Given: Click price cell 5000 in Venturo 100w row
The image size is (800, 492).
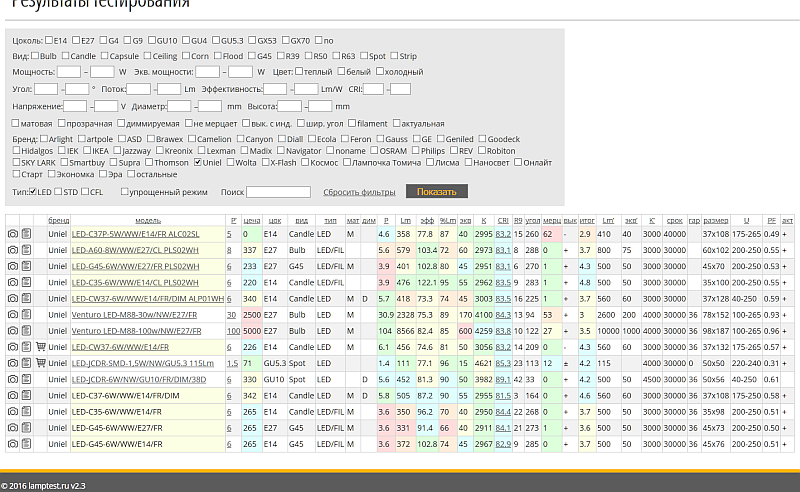Looking at the screenshot, I should (x=252, y=331).
